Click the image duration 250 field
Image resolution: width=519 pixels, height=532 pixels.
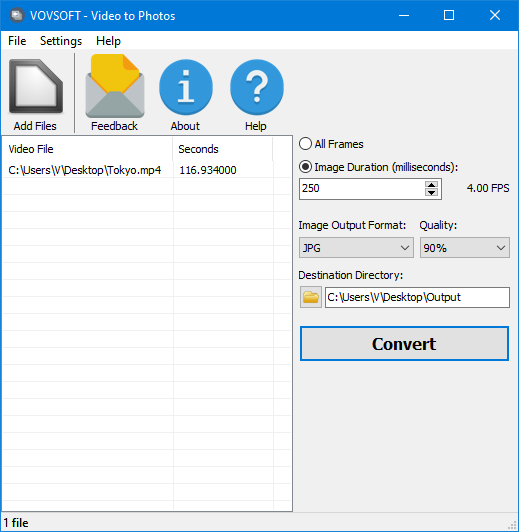tap(362, 189)
